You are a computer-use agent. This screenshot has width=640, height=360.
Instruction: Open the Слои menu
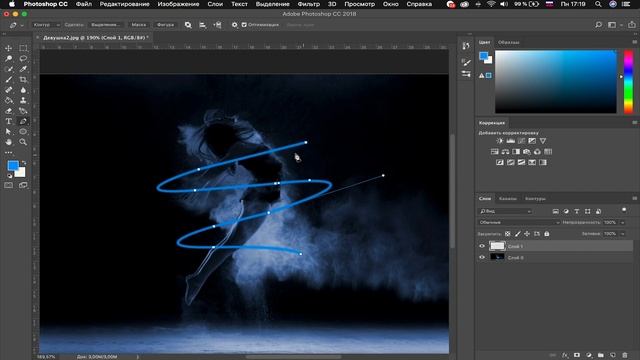coord(215,4)
